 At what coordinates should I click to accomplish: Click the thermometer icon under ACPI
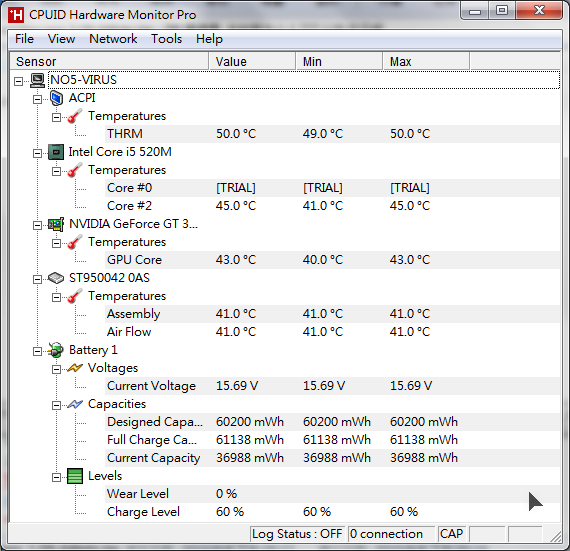[75, 116]
